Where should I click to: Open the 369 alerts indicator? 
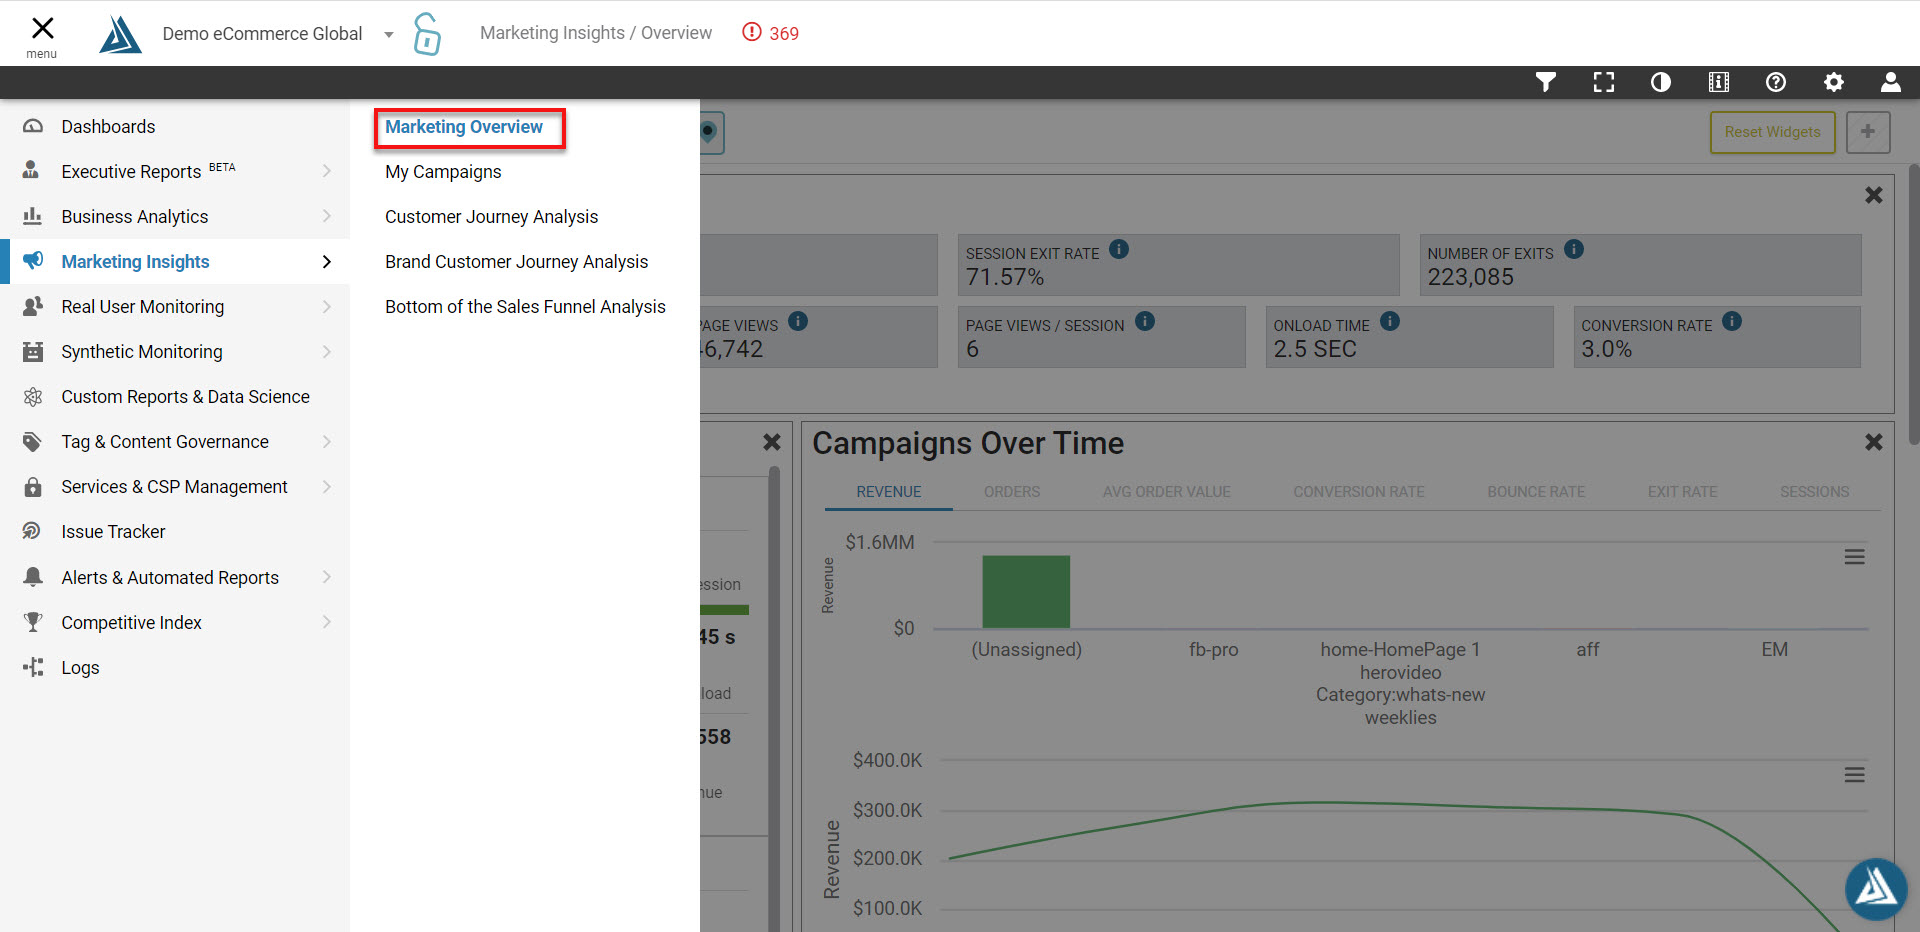770,33
